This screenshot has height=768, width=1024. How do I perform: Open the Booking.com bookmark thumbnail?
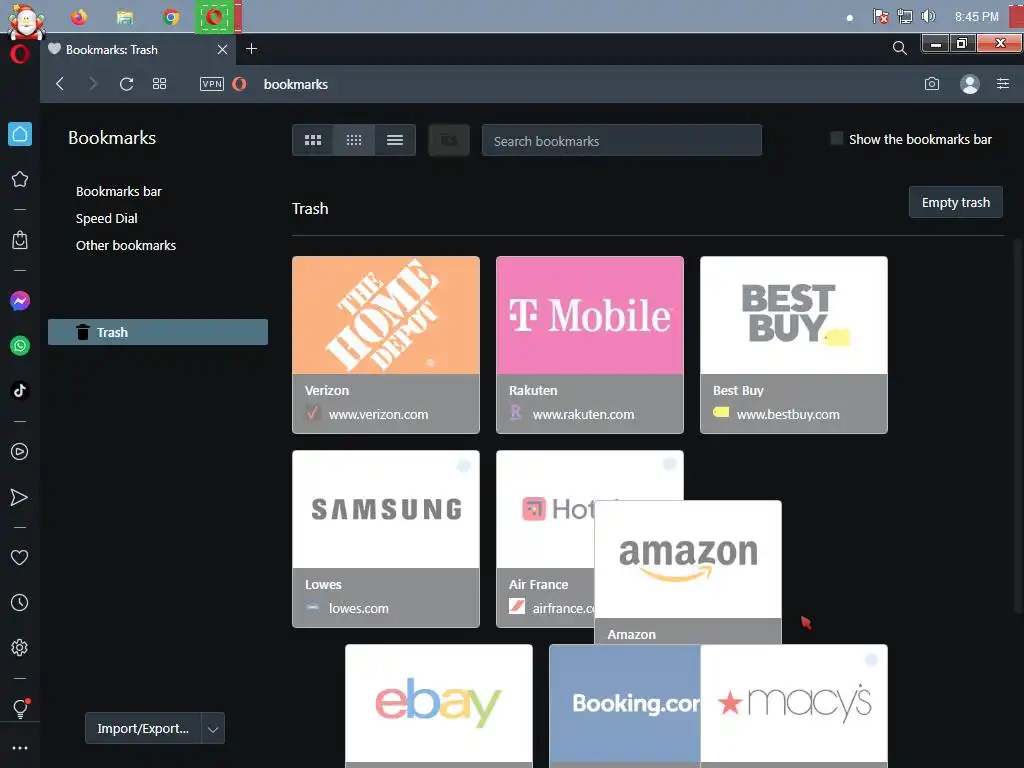tap(625, 703)
